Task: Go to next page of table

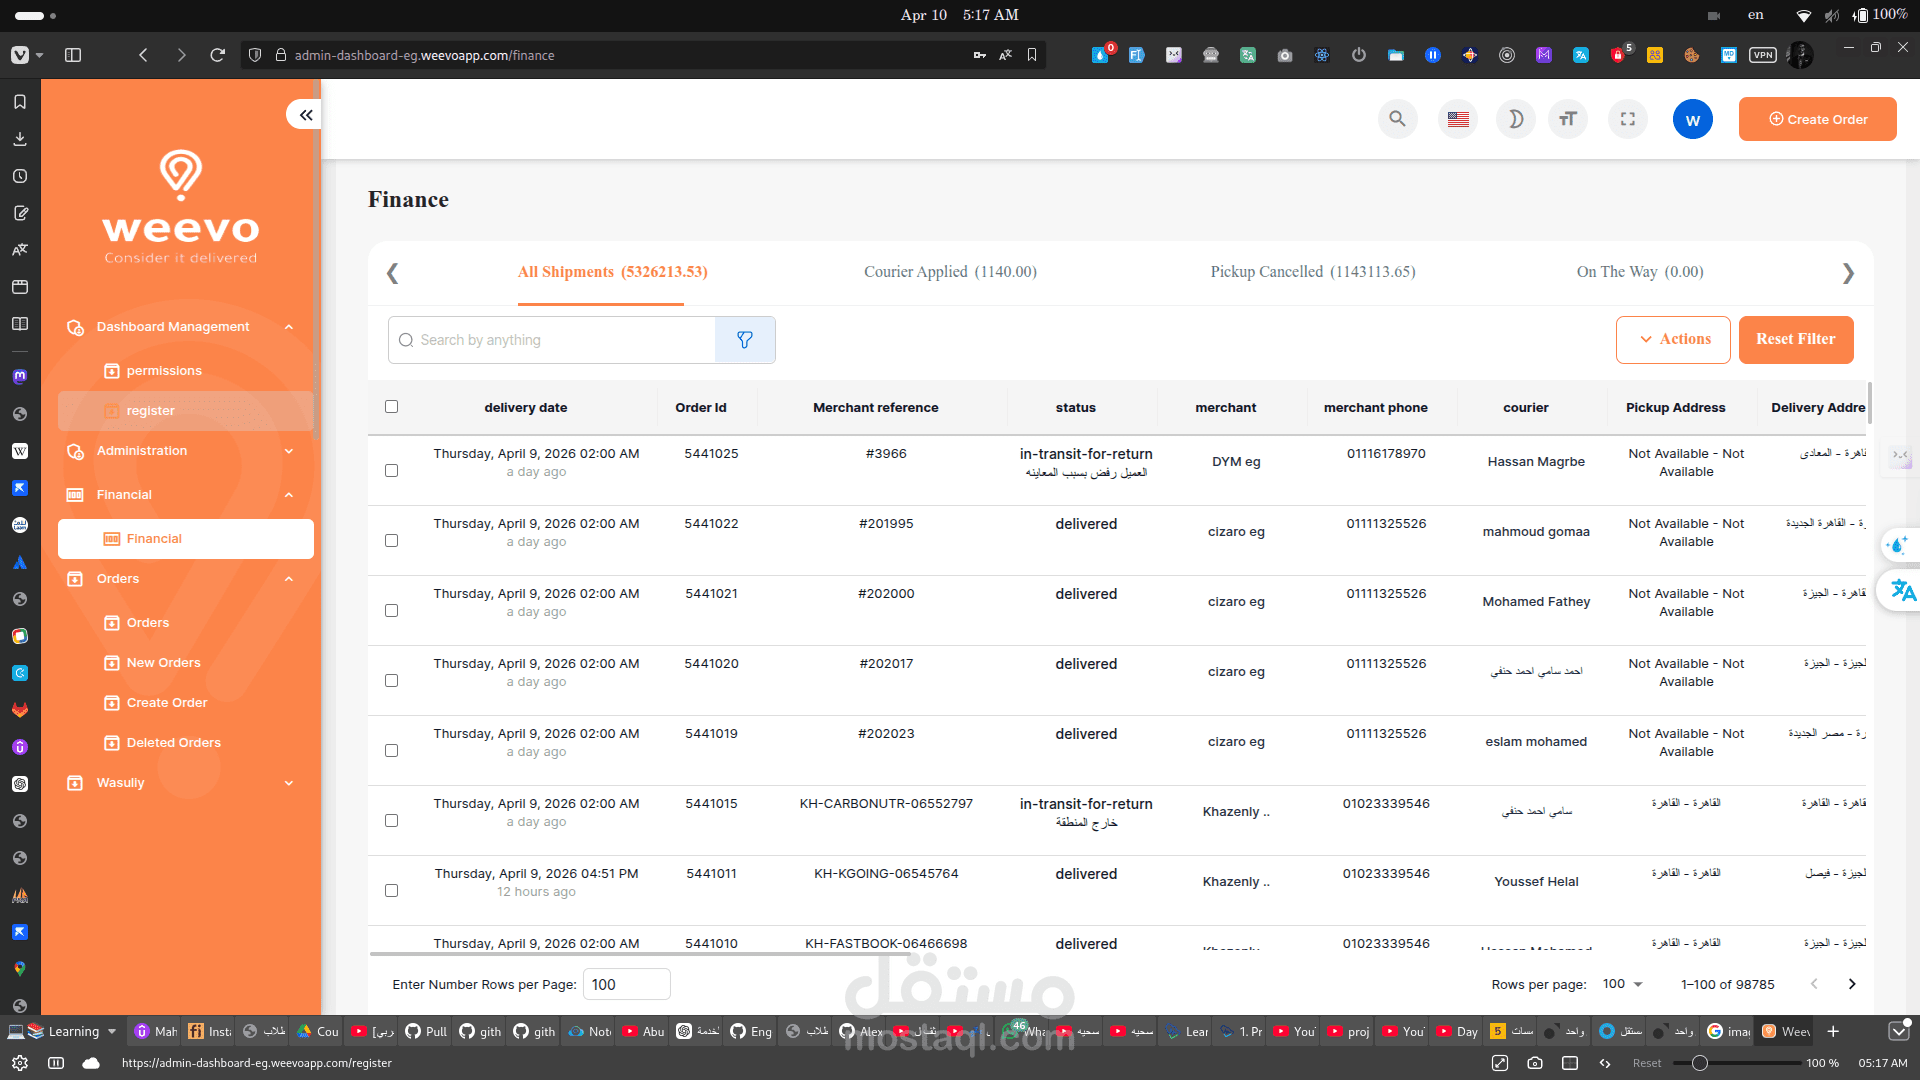Action: [x=1851, y=984]
